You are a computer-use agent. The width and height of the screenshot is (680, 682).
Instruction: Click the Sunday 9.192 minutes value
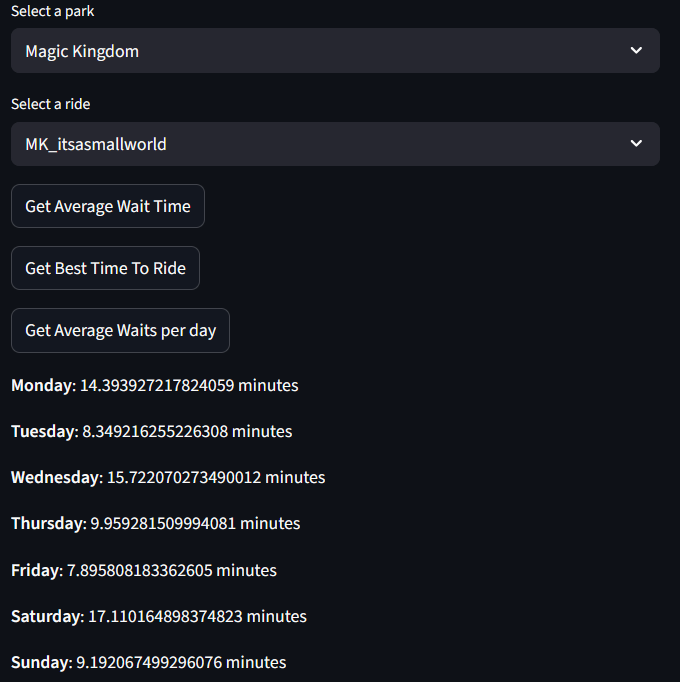tap(181, 662)
